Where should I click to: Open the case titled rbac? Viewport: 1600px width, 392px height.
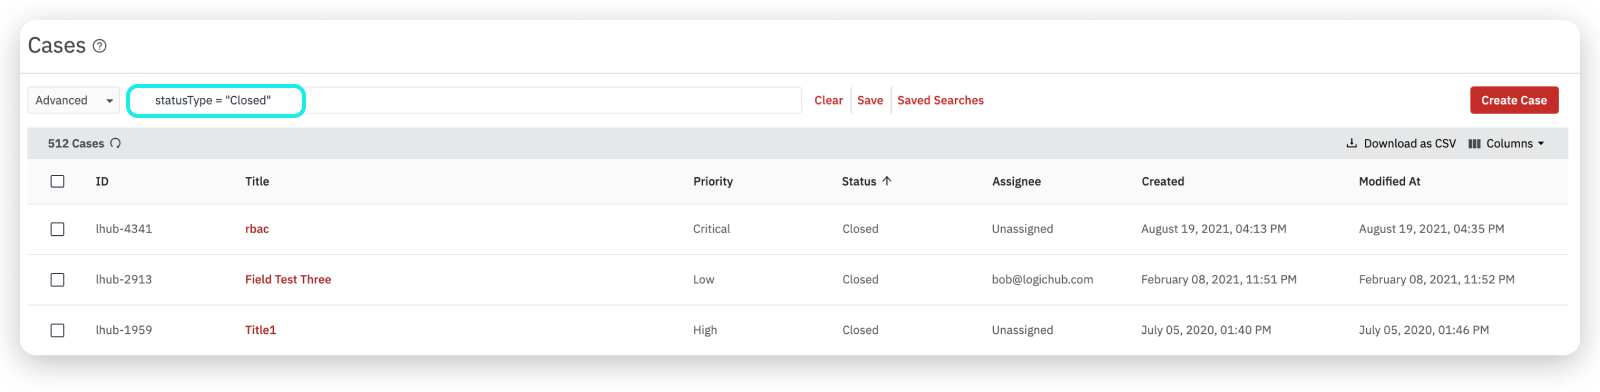pos(257,229)
